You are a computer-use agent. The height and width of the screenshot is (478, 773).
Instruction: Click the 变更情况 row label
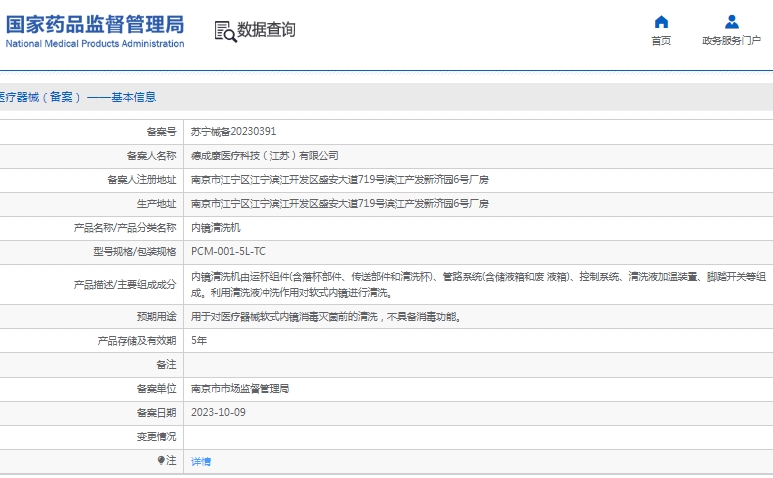coord(156,437)
